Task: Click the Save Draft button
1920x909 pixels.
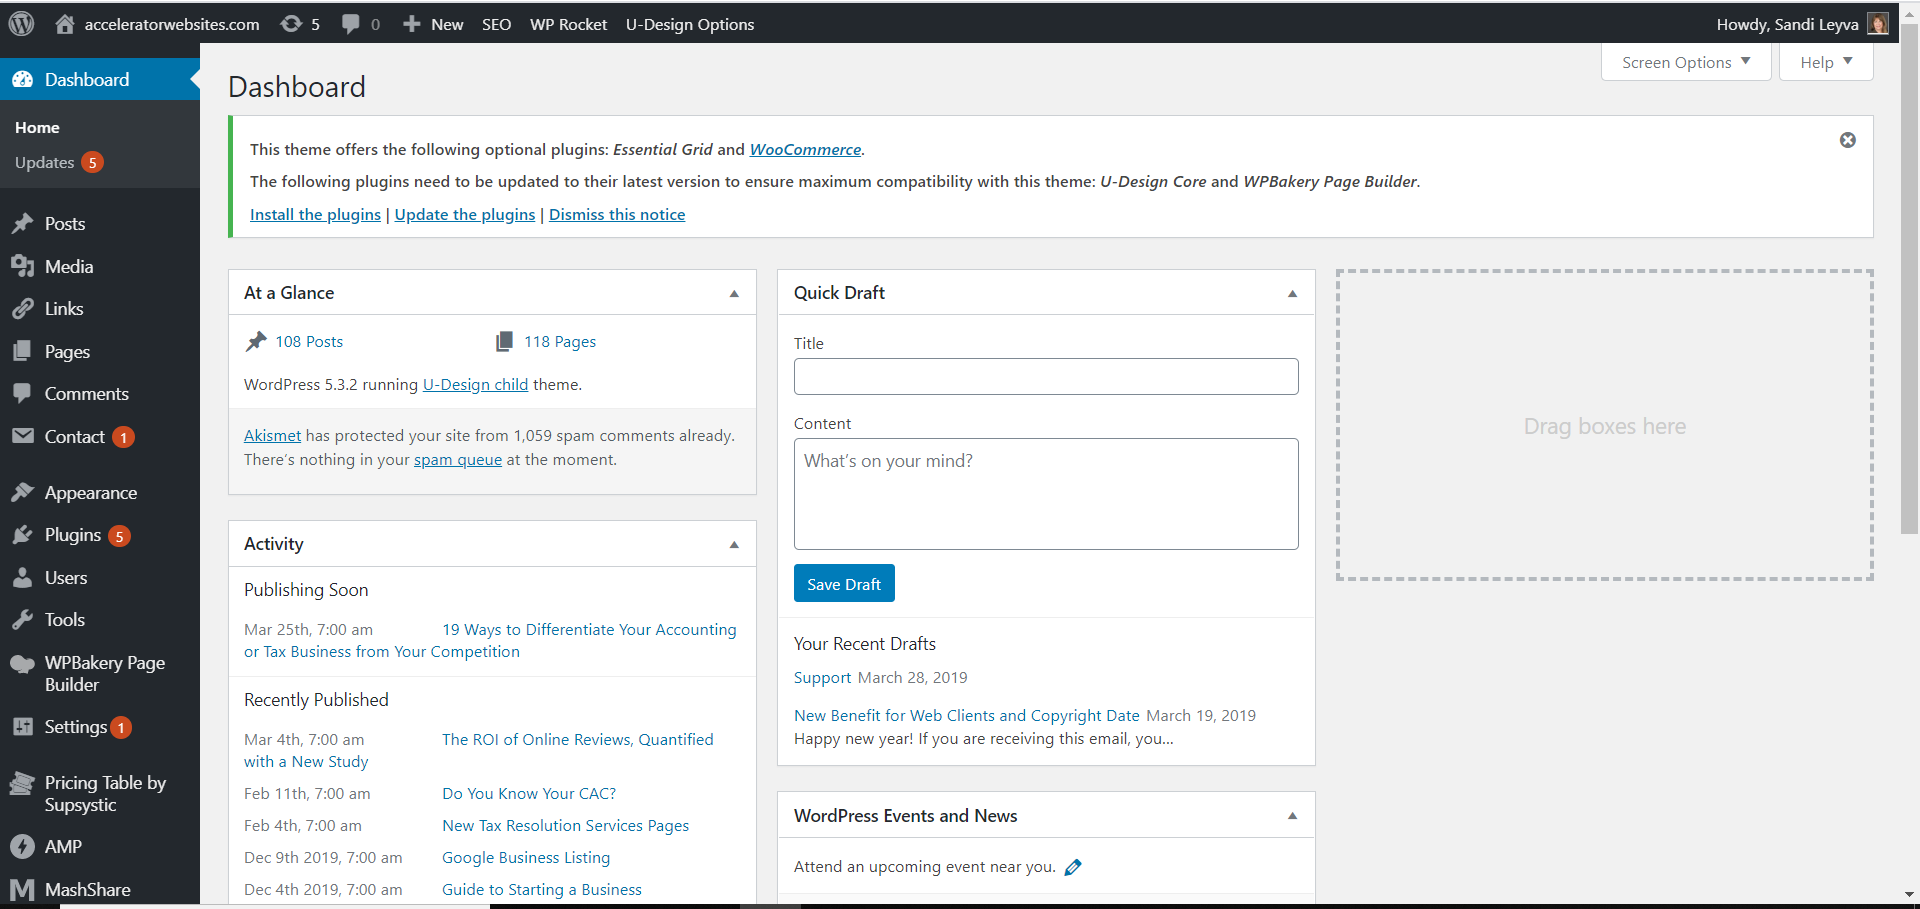Action: pyautogui.click(x=844, y=584)
